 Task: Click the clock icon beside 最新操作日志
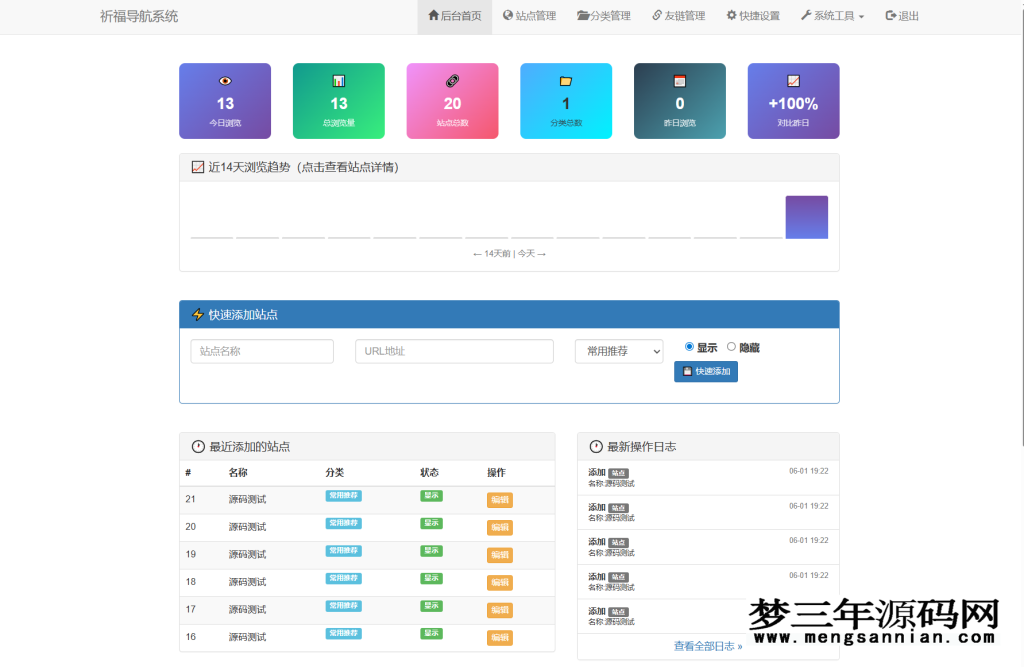[596, 447]
